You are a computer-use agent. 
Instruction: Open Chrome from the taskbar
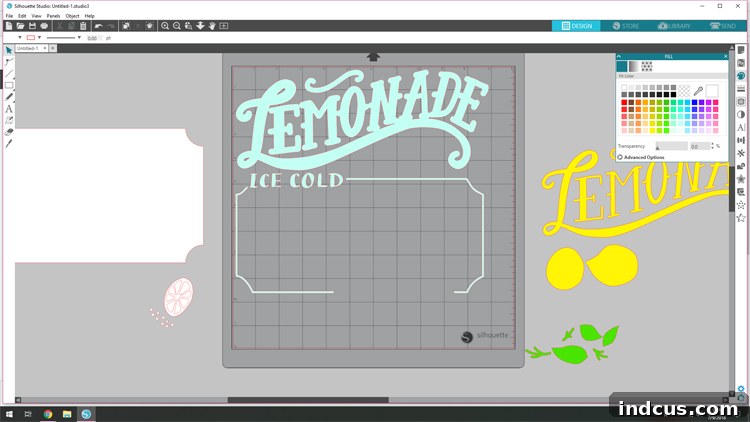(x=47, y=414)
